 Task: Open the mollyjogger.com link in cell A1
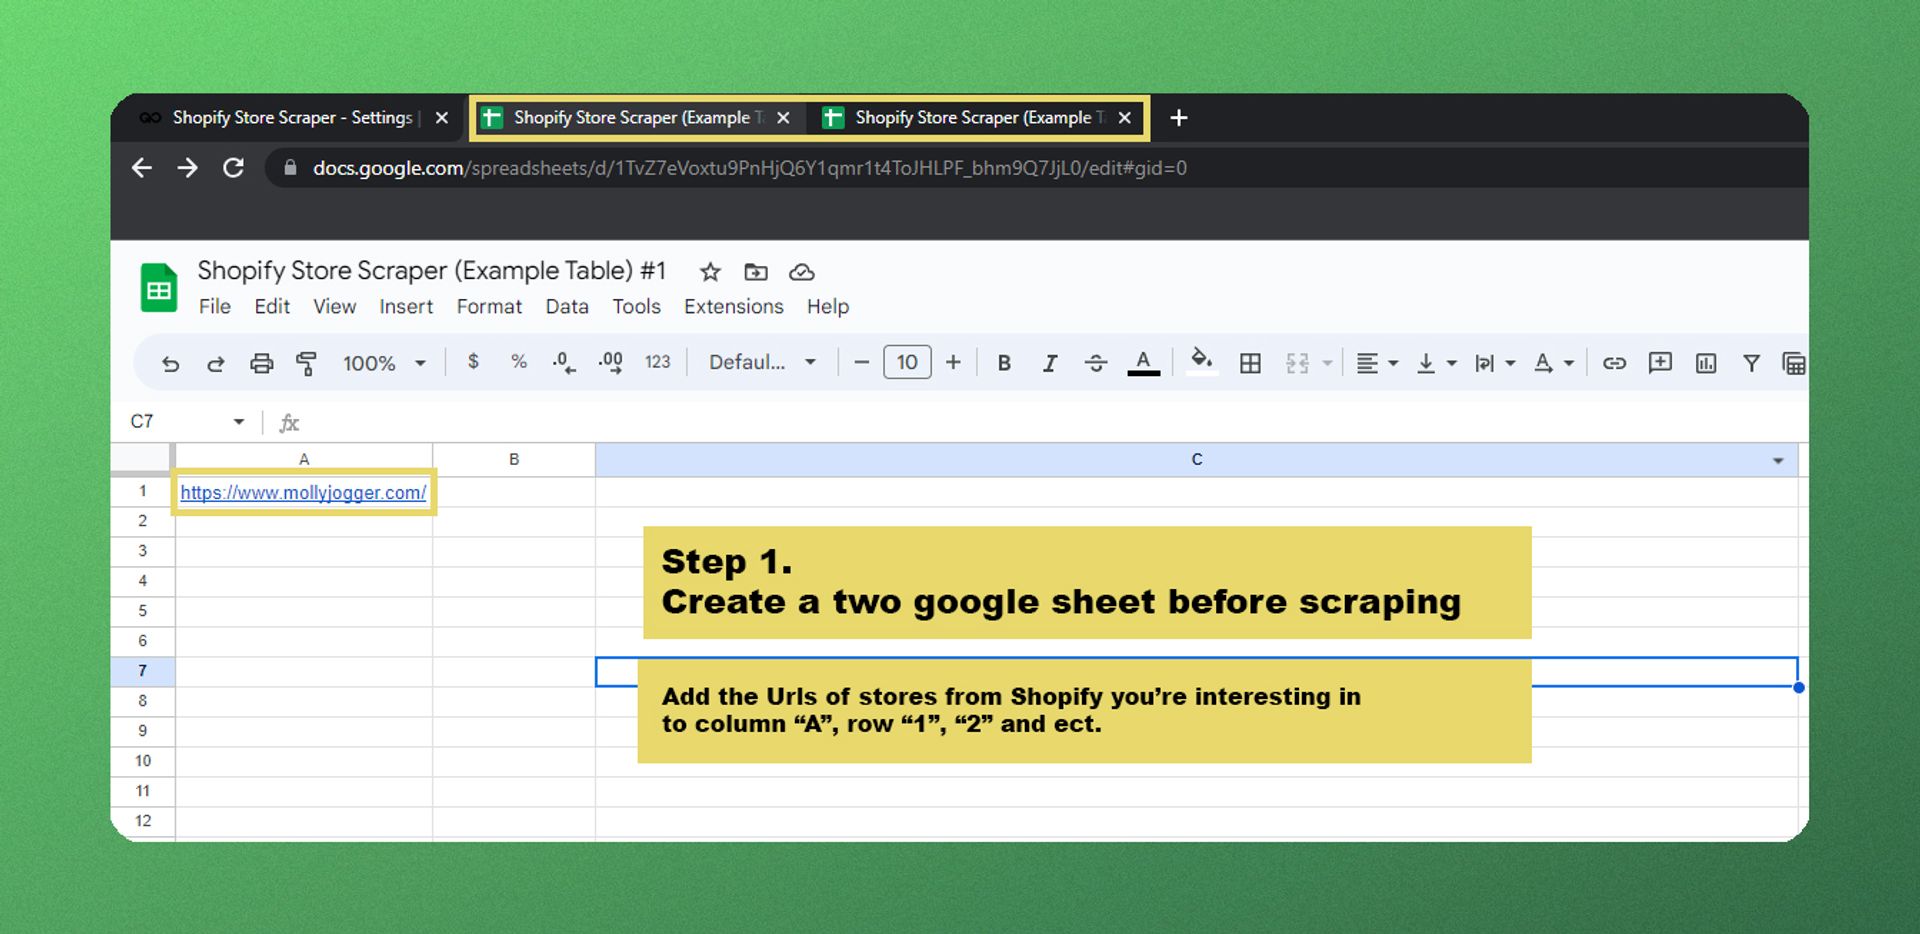[303, 493]
